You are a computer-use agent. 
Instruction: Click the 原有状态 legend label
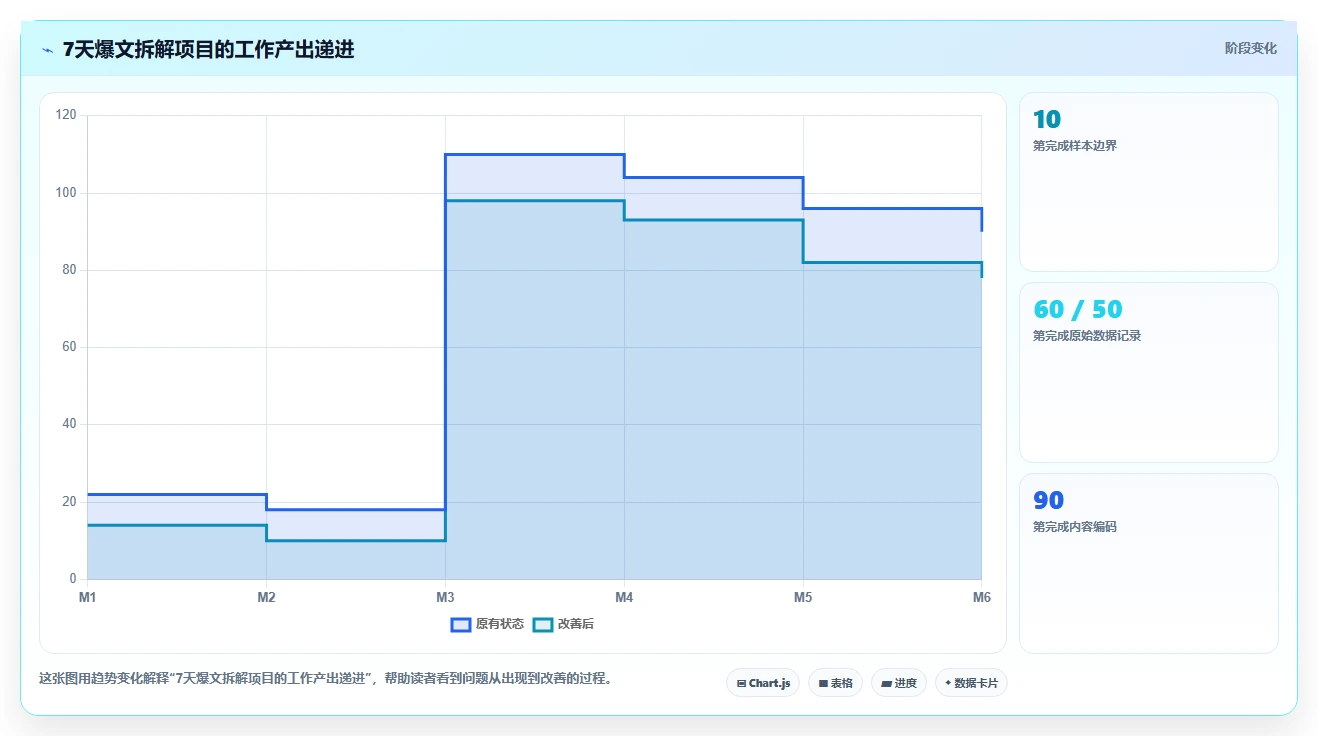point(500,624)
